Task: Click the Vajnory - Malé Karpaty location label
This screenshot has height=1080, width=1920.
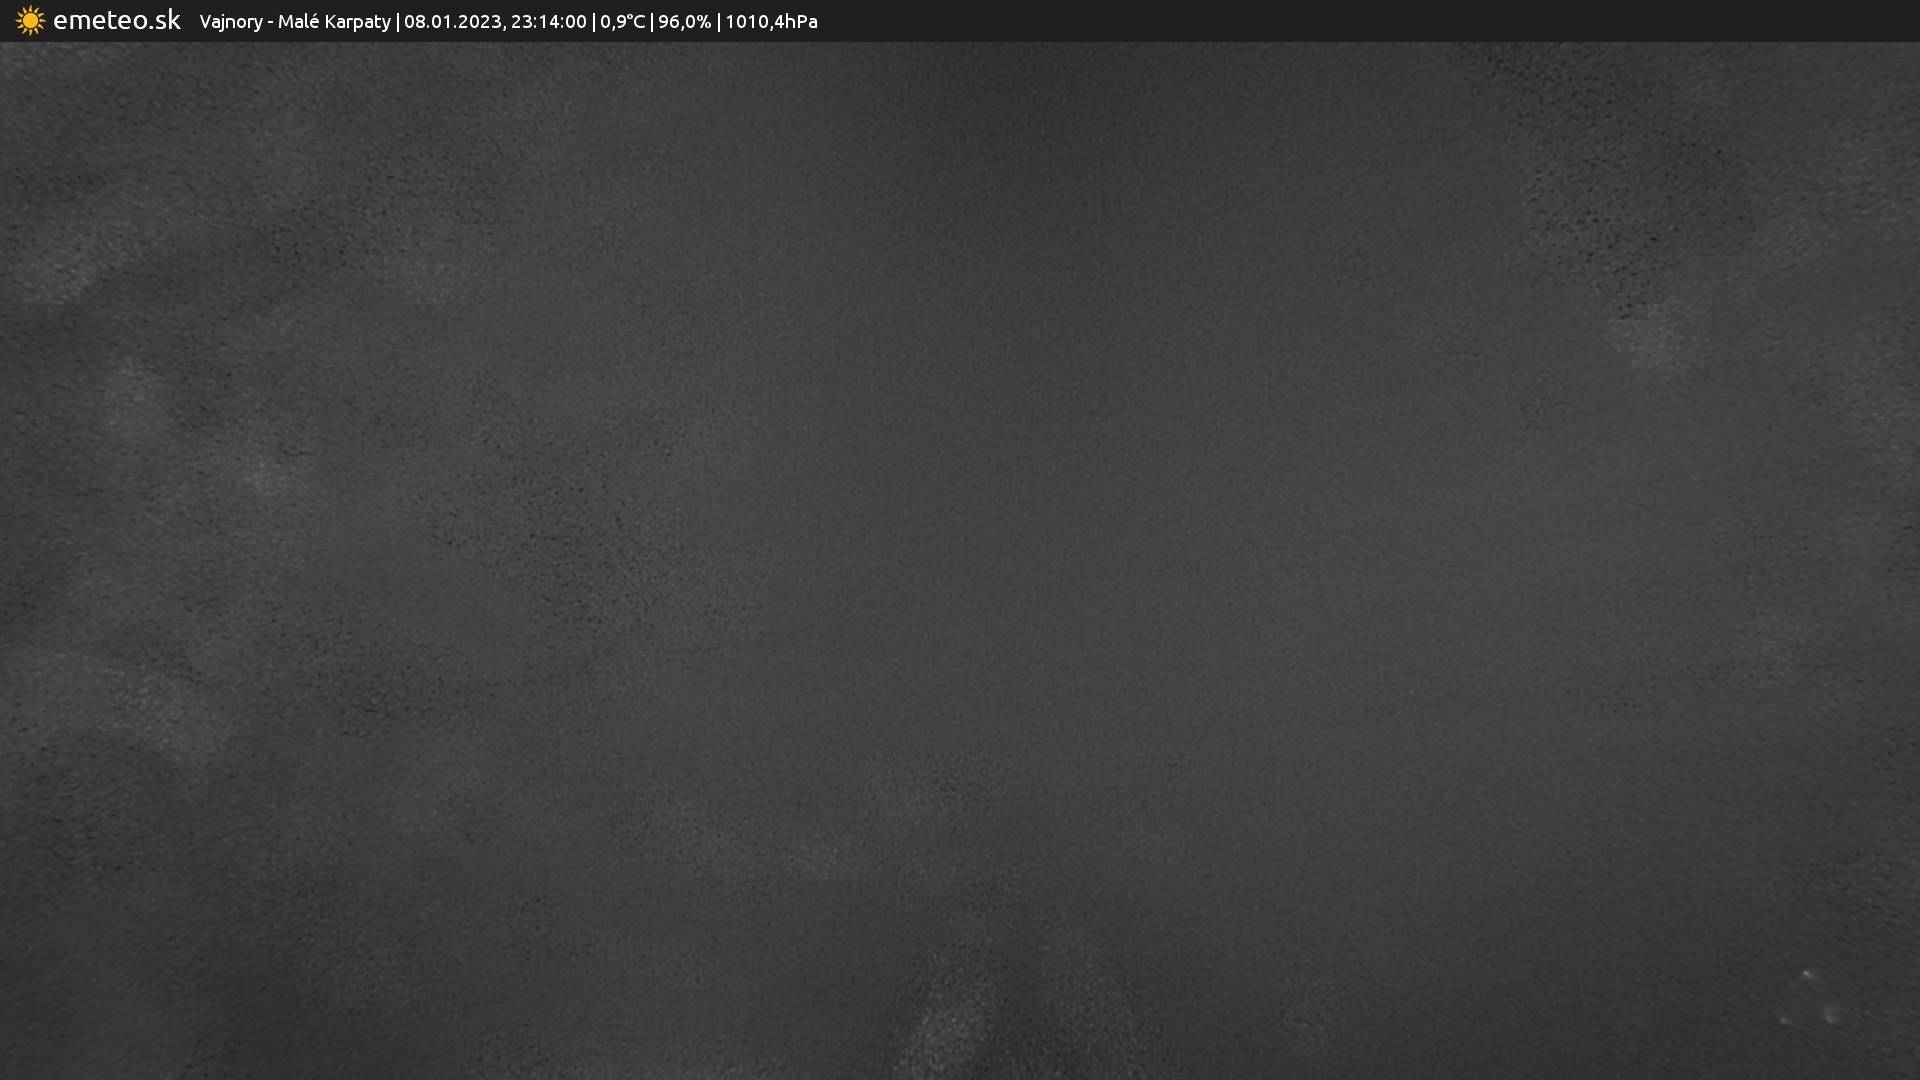Action: [294, 22]
